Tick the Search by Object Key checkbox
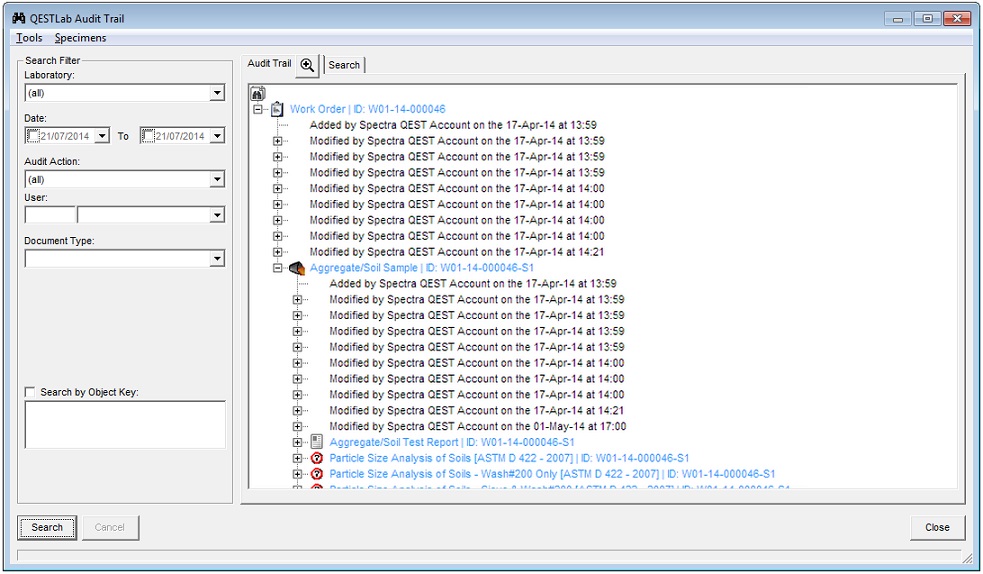 [x=31, y=392]
